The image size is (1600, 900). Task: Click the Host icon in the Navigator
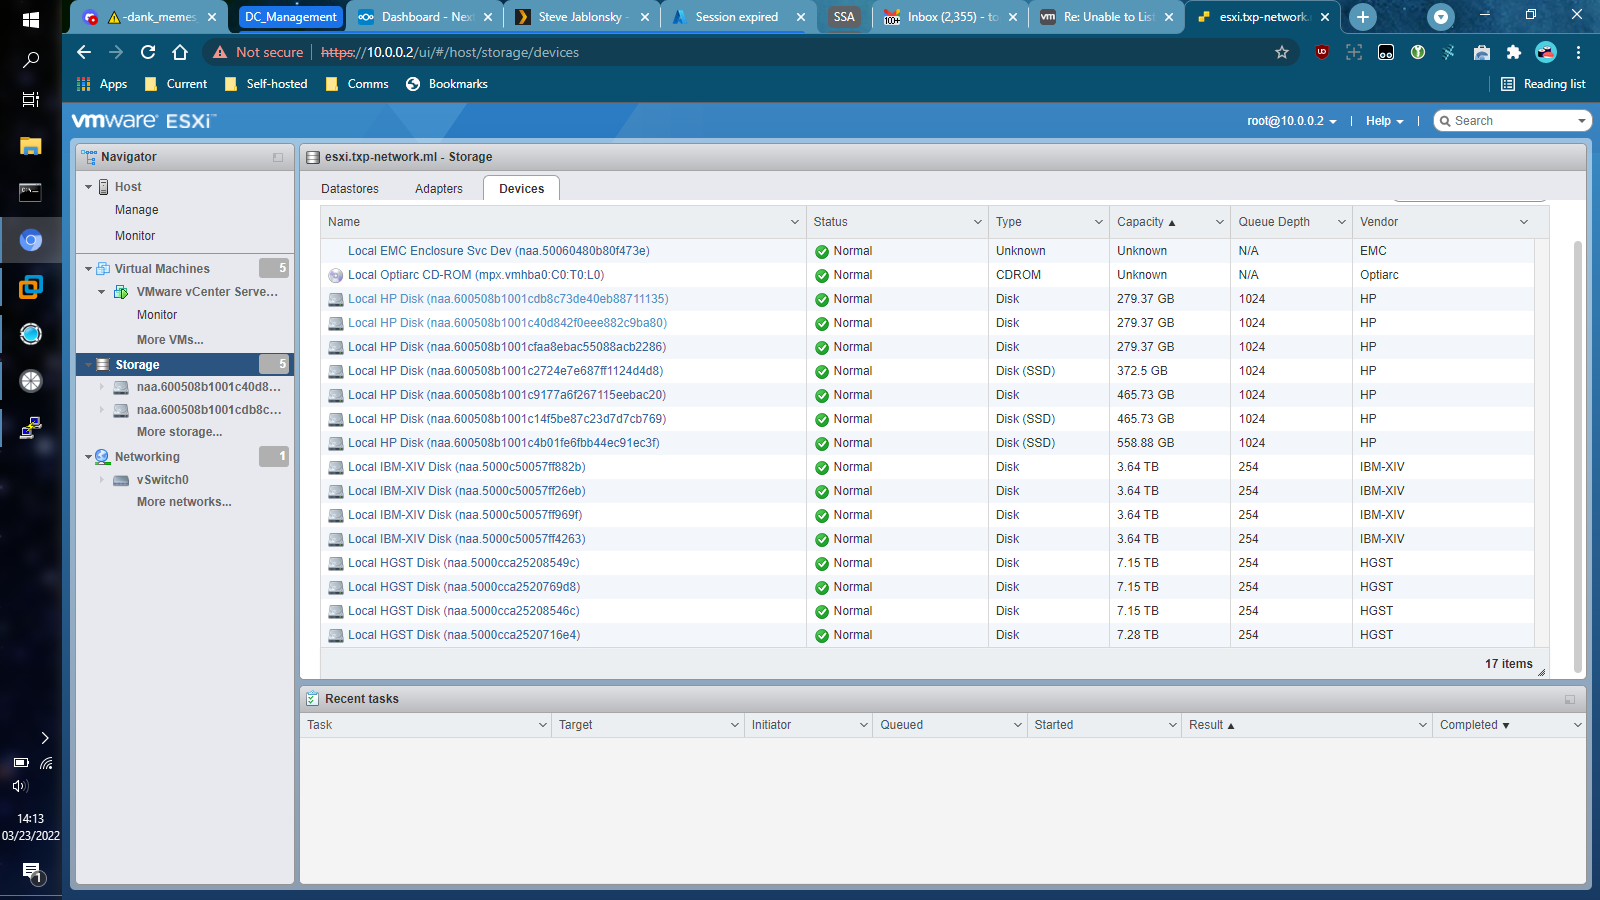104,186
